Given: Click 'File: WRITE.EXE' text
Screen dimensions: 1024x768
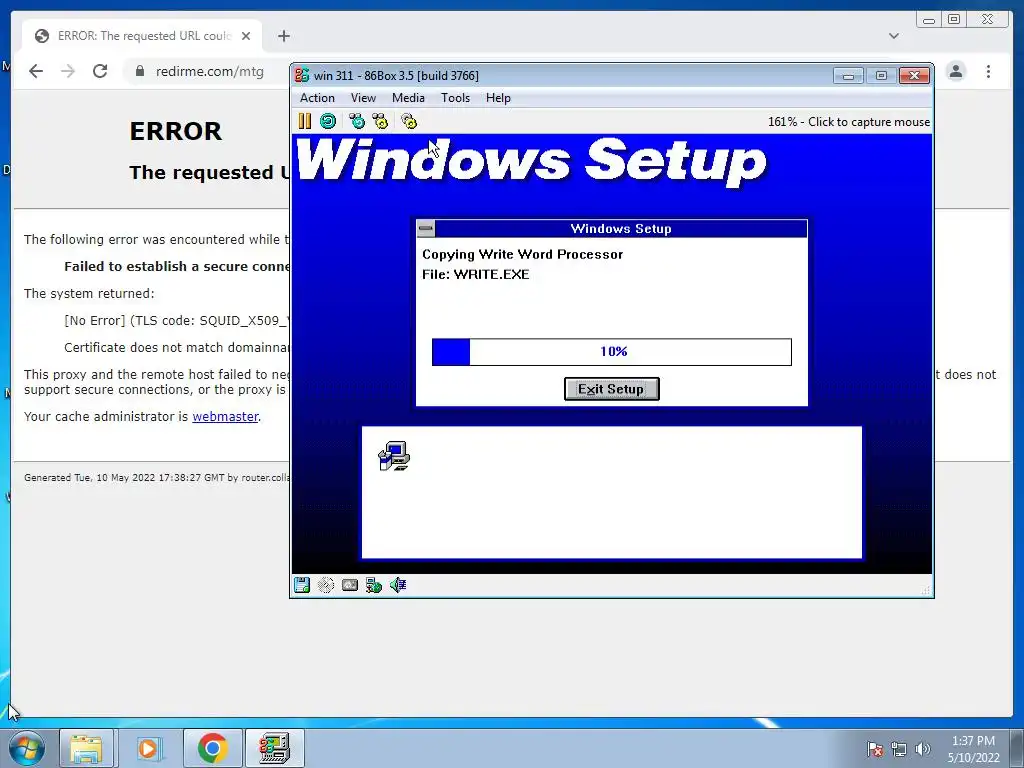Looking at the screenshot, I should 475,274.
